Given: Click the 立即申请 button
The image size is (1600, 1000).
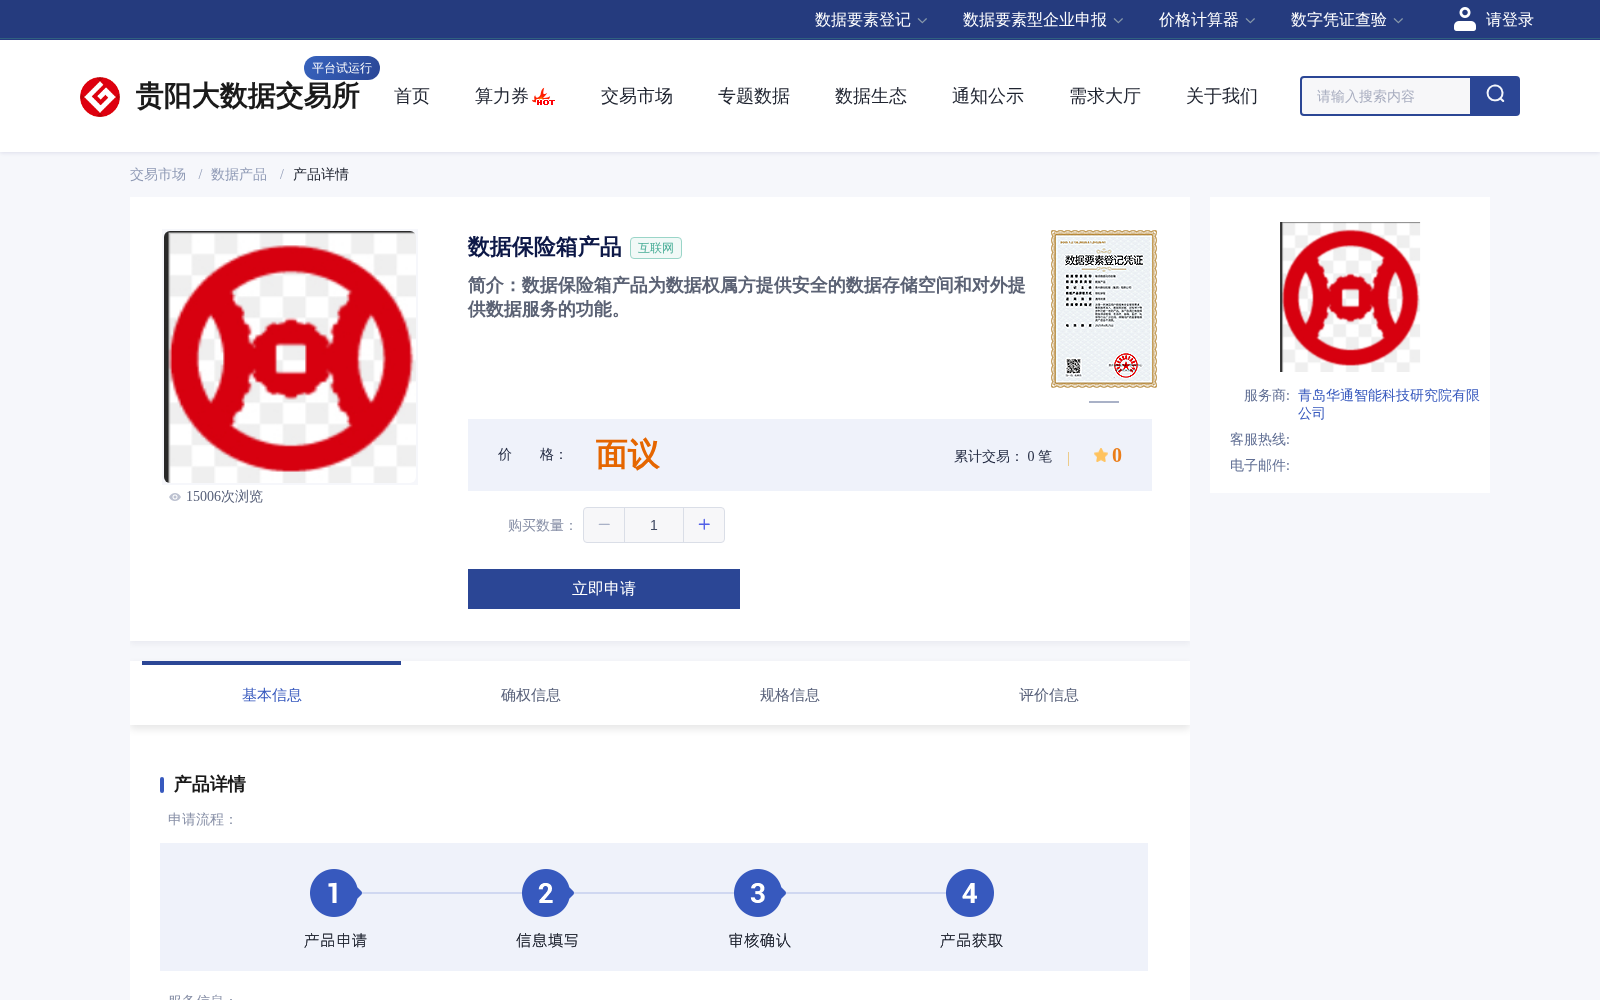Looking at the screenshot, I should click(604, 589).
